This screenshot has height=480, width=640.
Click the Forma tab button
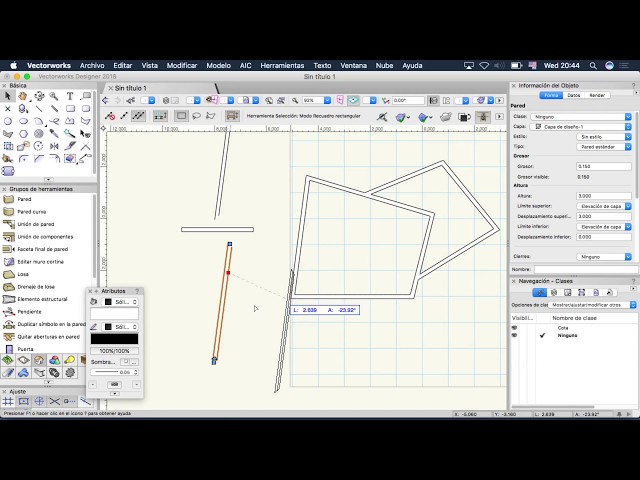pyautogui.click(x=551, y=95)
